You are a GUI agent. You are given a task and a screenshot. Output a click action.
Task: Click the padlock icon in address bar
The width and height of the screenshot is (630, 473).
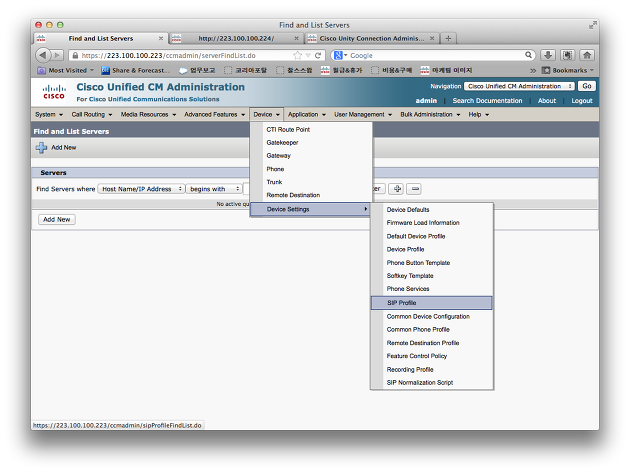pyautogui.click(x=75, y=55)
